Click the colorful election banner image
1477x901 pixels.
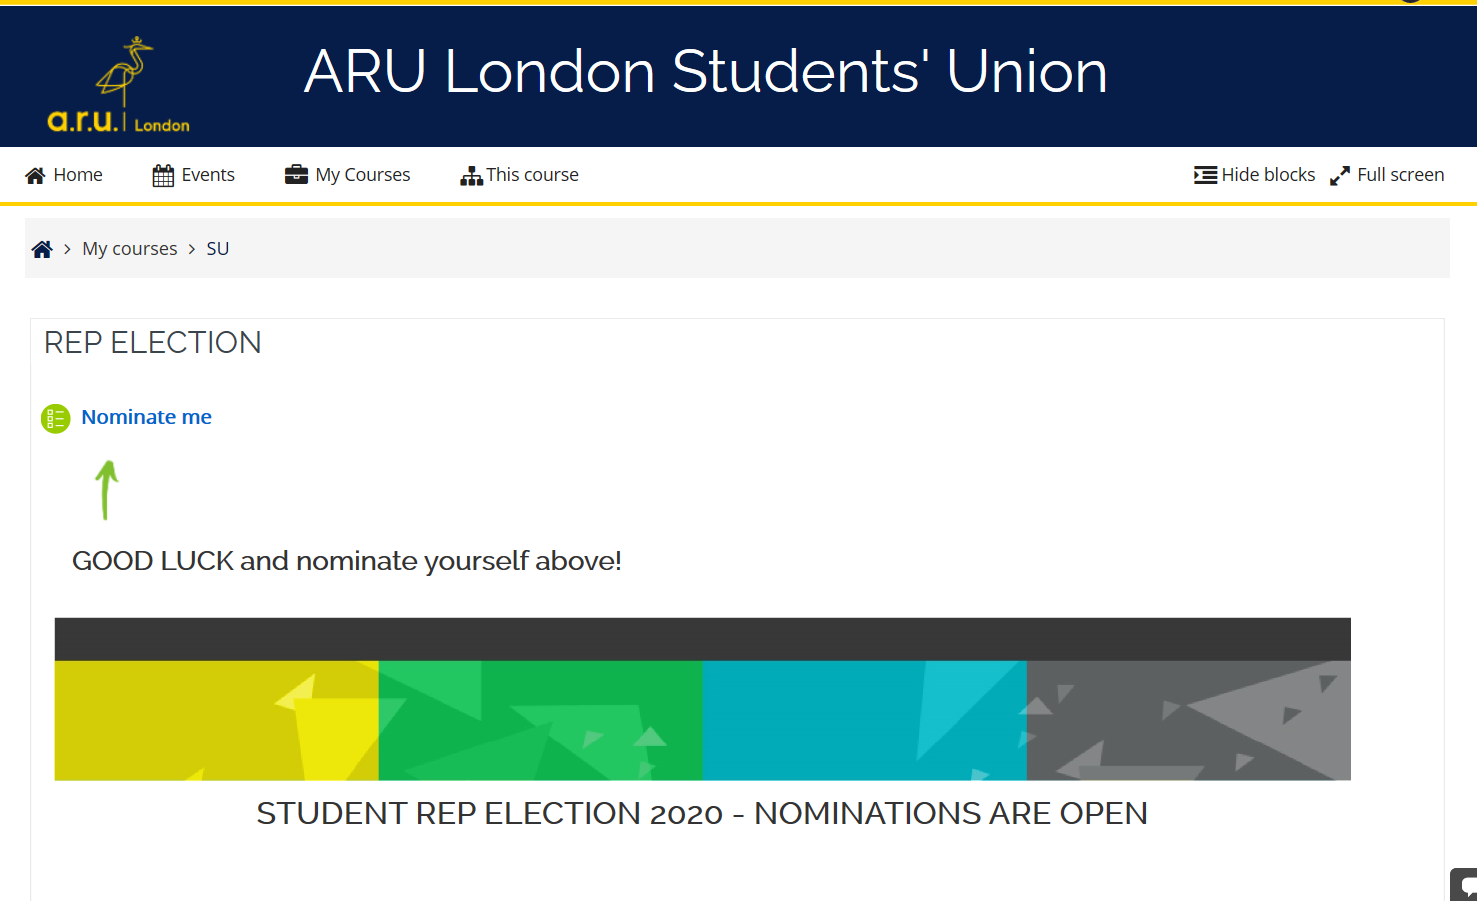pos(702,699)
